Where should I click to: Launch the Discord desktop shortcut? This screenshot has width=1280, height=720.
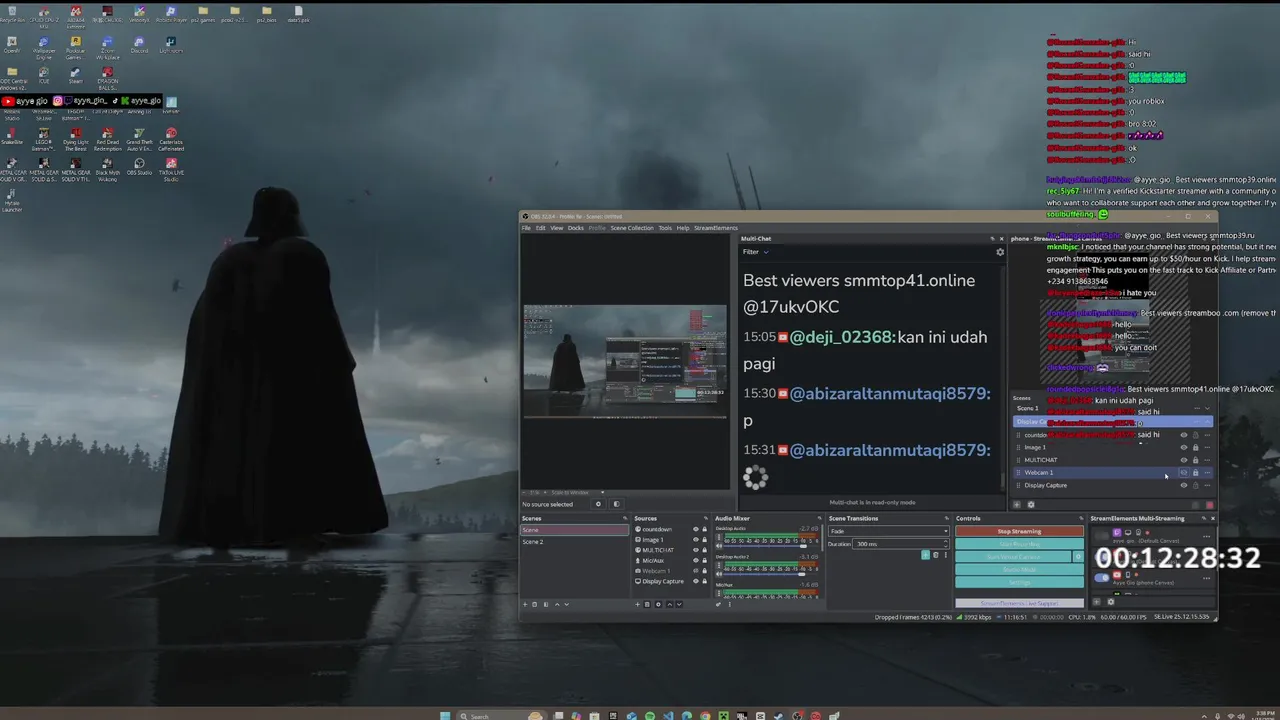(x=139, y=44)
